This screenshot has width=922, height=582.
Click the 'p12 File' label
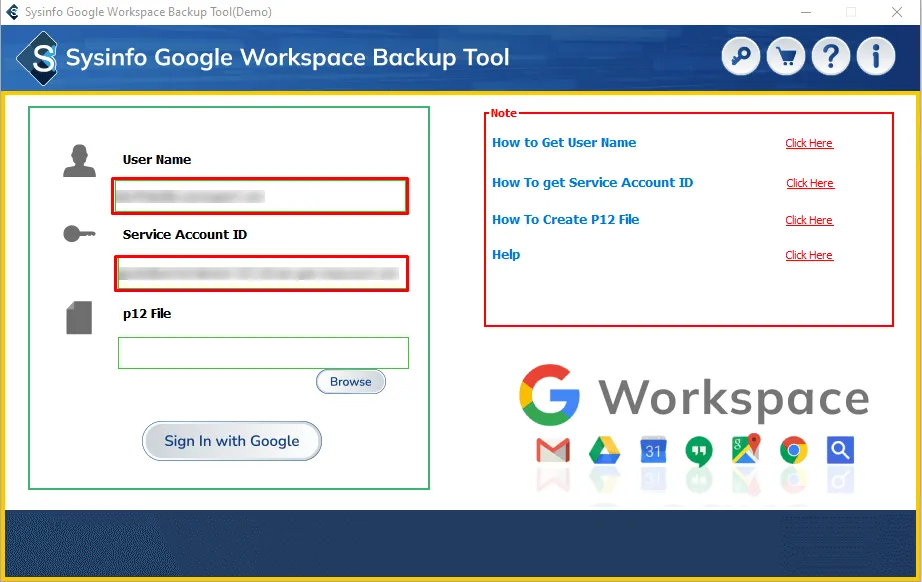click(147, 313)
